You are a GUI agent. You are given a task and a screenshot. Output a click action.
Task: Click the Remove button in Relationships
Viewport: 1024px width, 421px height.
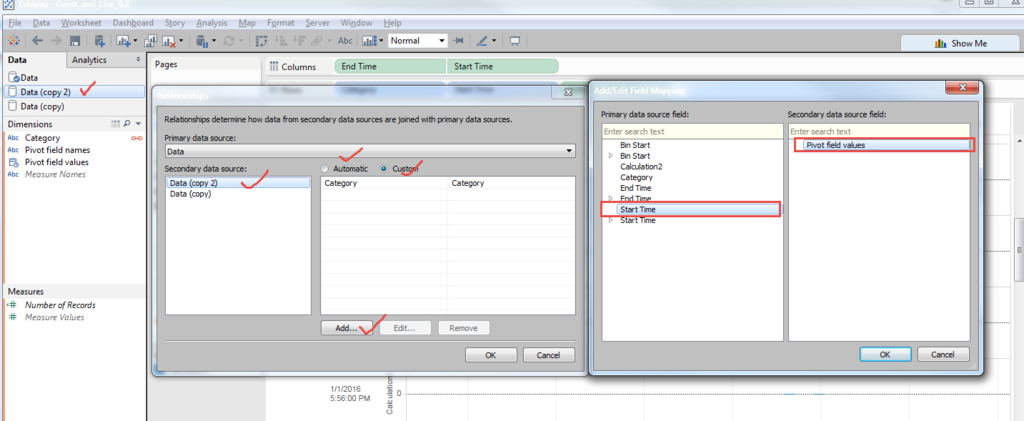464,328
